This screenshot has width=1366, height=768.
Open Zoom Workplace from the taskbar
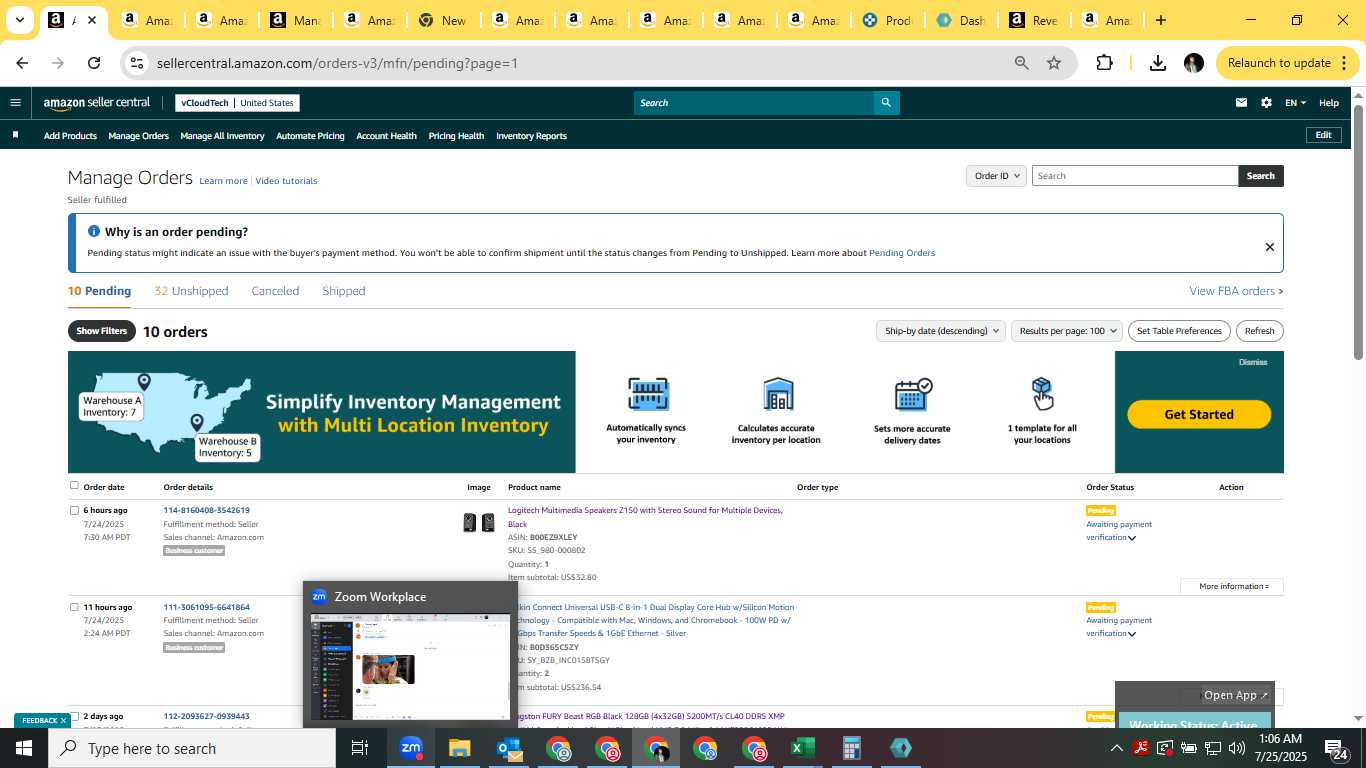(411, 748)
